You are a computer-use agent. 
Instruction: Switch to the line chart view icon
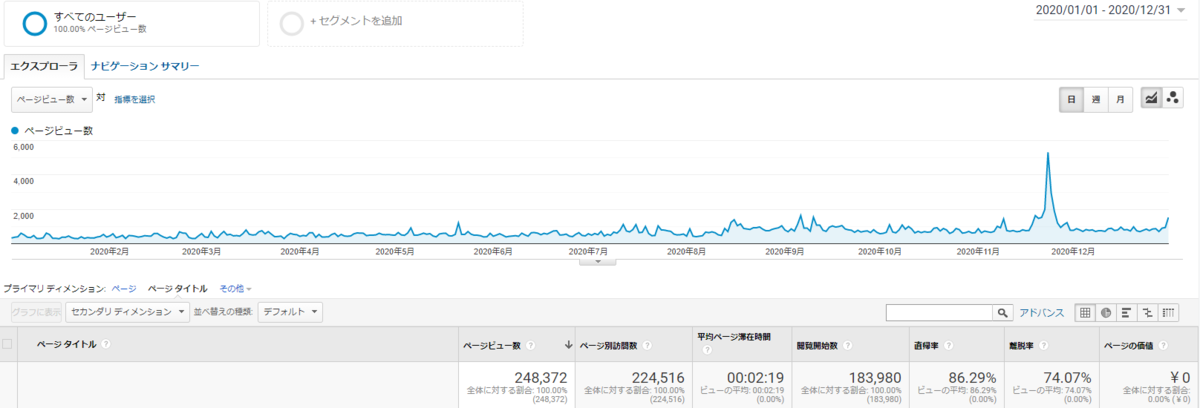coord(1152,98)
